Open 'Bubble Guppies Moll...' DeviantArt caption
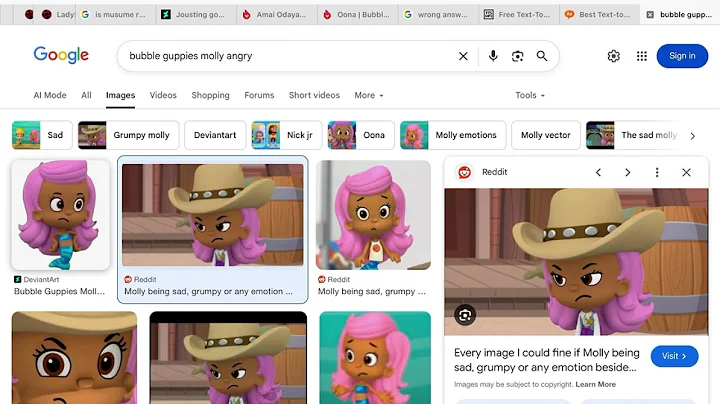This screenshot has height=404, width=720. pos(59,292)
